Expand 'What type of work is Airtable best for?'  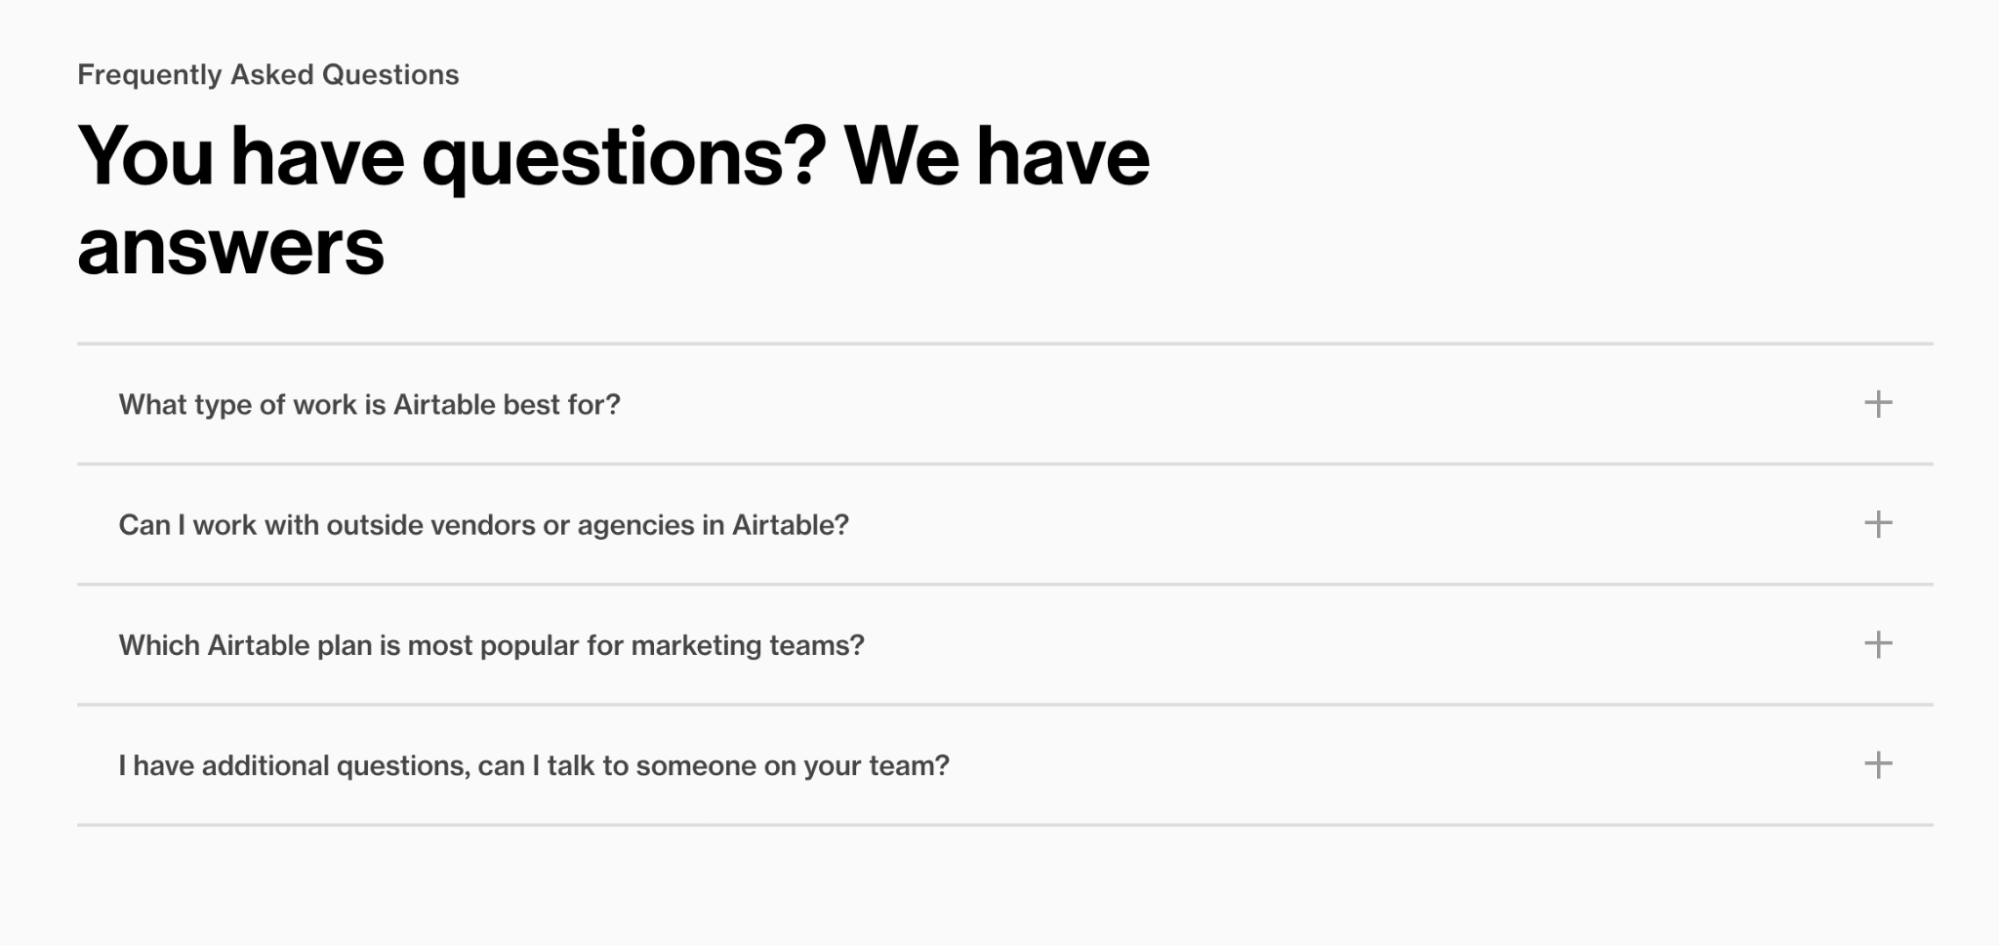(x=370, y=405)
